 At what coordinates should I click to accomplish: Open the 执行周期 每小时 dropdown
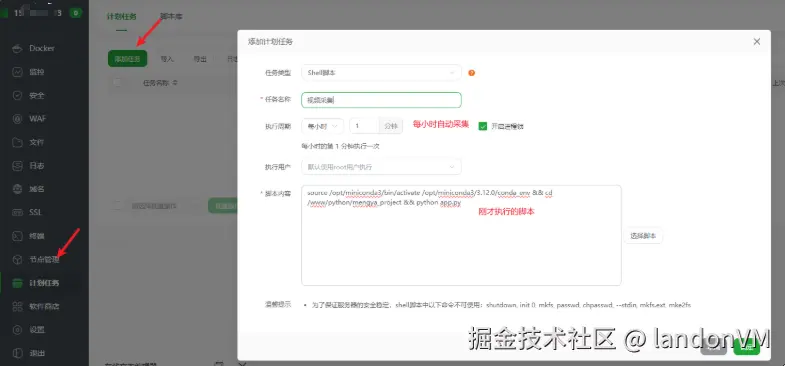point(322,126)
